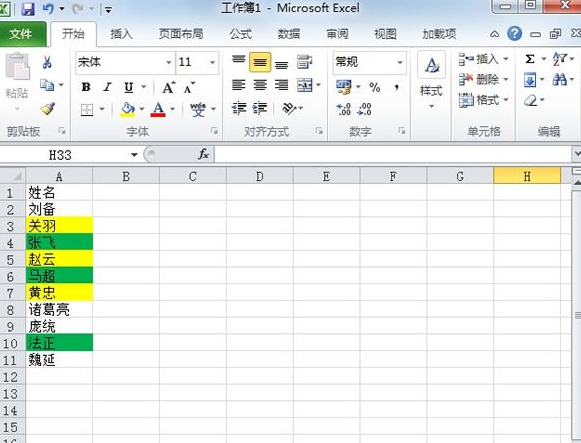This screenshot has width=581, height=443.
Task: Switch to the 公式 ribbon tab
Action: pyautogui.click(x=240, y=34)
